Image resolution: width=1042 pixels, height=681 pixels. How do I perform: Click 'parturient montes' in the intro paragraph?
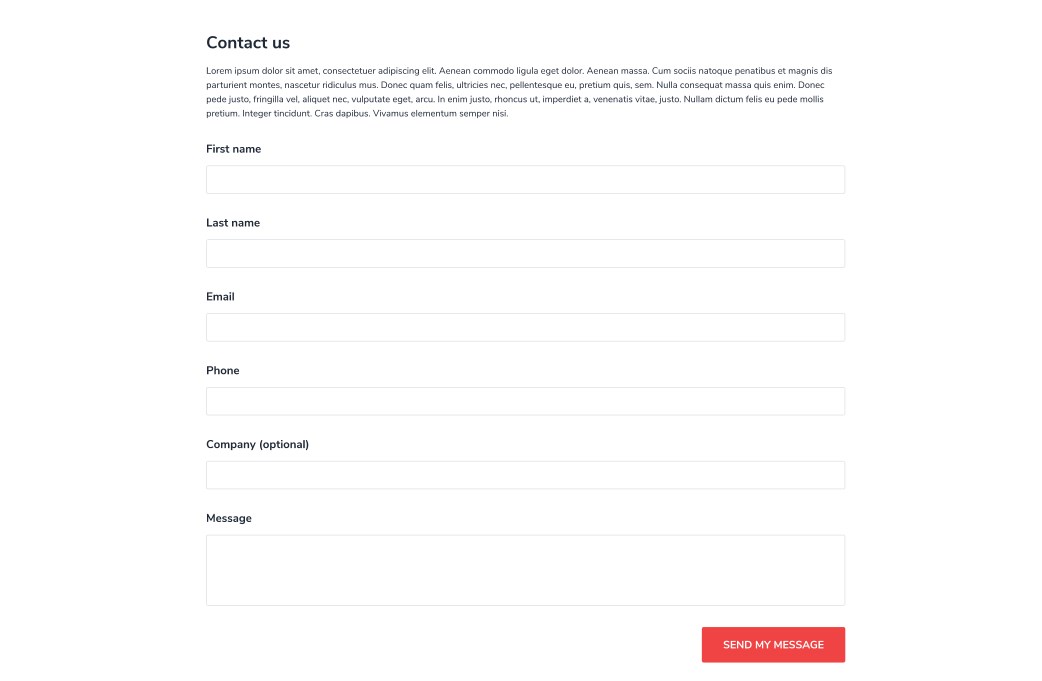pyautogui.click(x=243, y=85)
